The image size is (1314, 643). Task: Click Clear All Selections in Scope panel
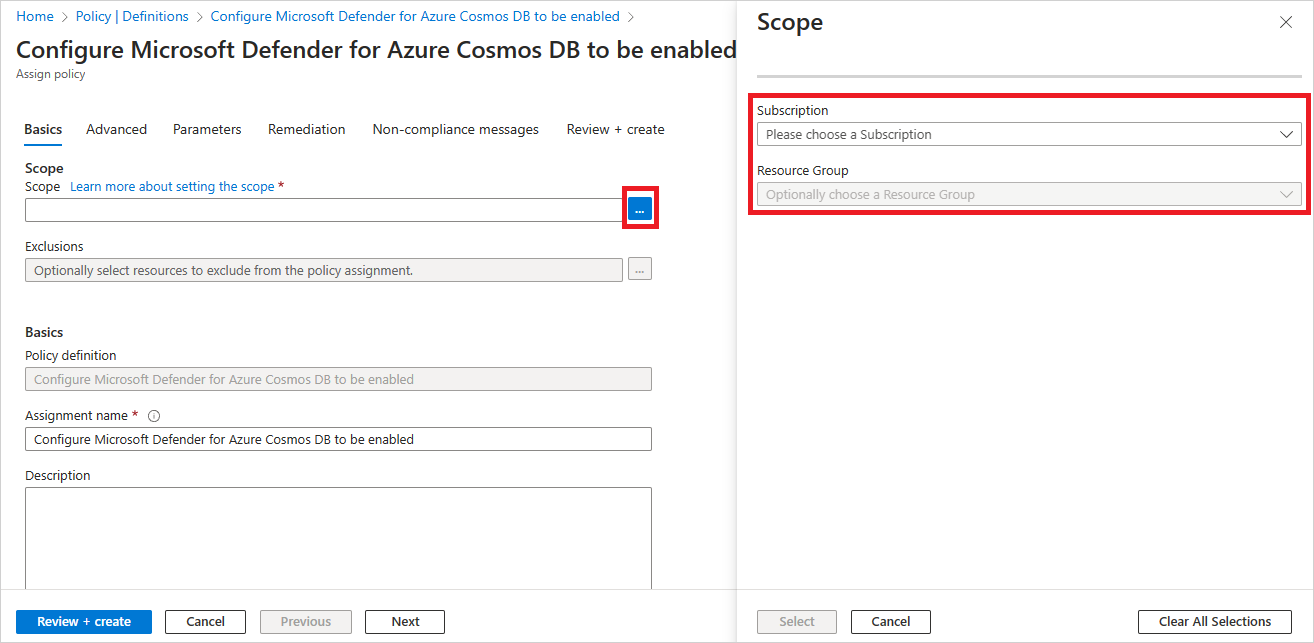(1215, 621)
